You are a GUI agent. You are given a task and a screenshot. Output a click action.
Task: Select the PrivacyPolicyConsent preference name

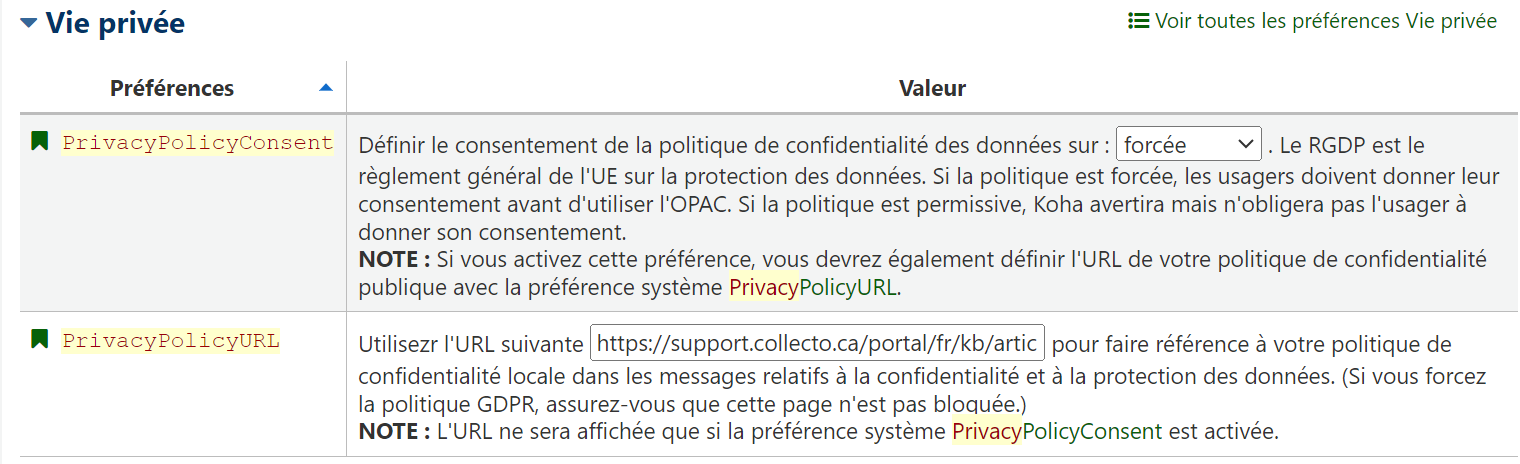pos(197,143)
